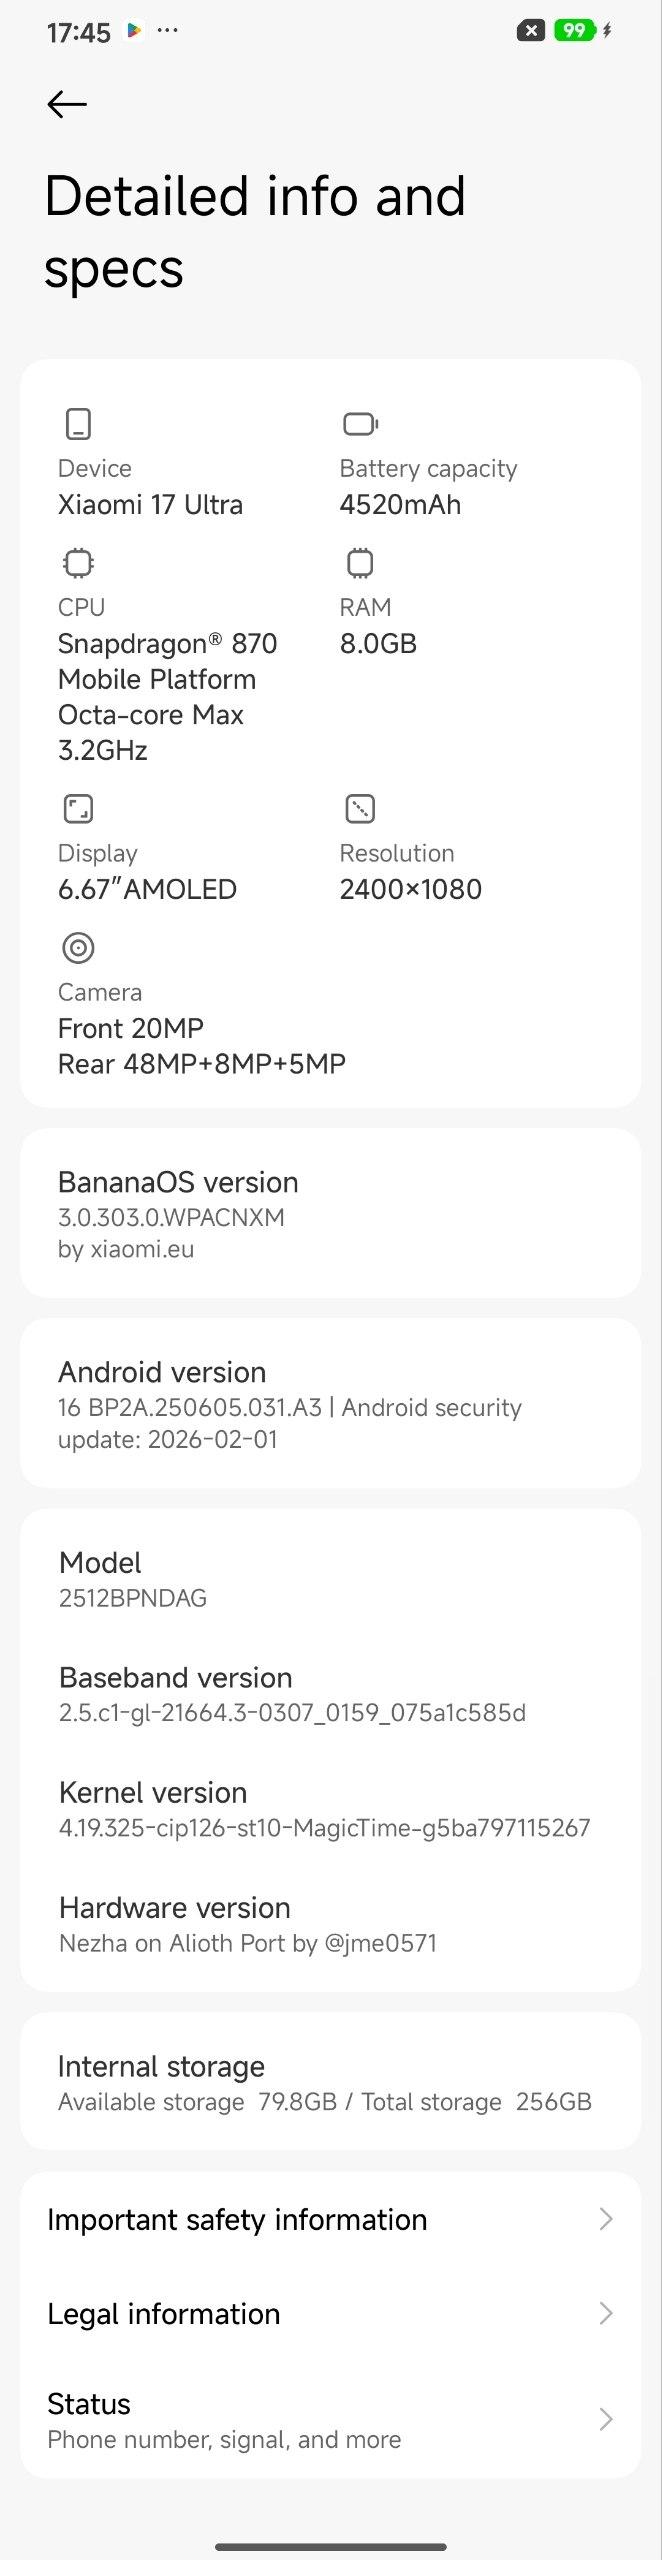This screenshot has width=662, height=2560.
Task: Tap the BananaOS version entry
Action: [330, 1213]
